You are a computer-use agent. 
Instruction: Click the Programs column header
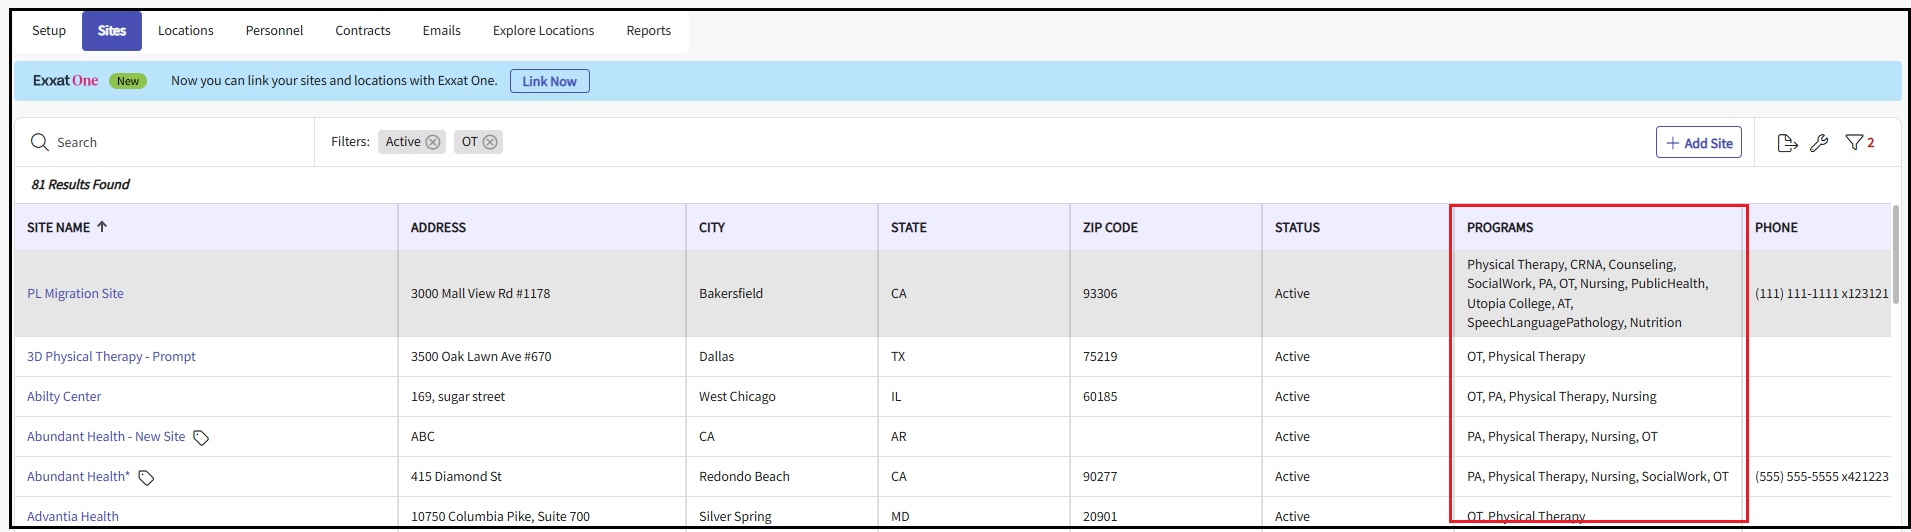(1499, 228)
